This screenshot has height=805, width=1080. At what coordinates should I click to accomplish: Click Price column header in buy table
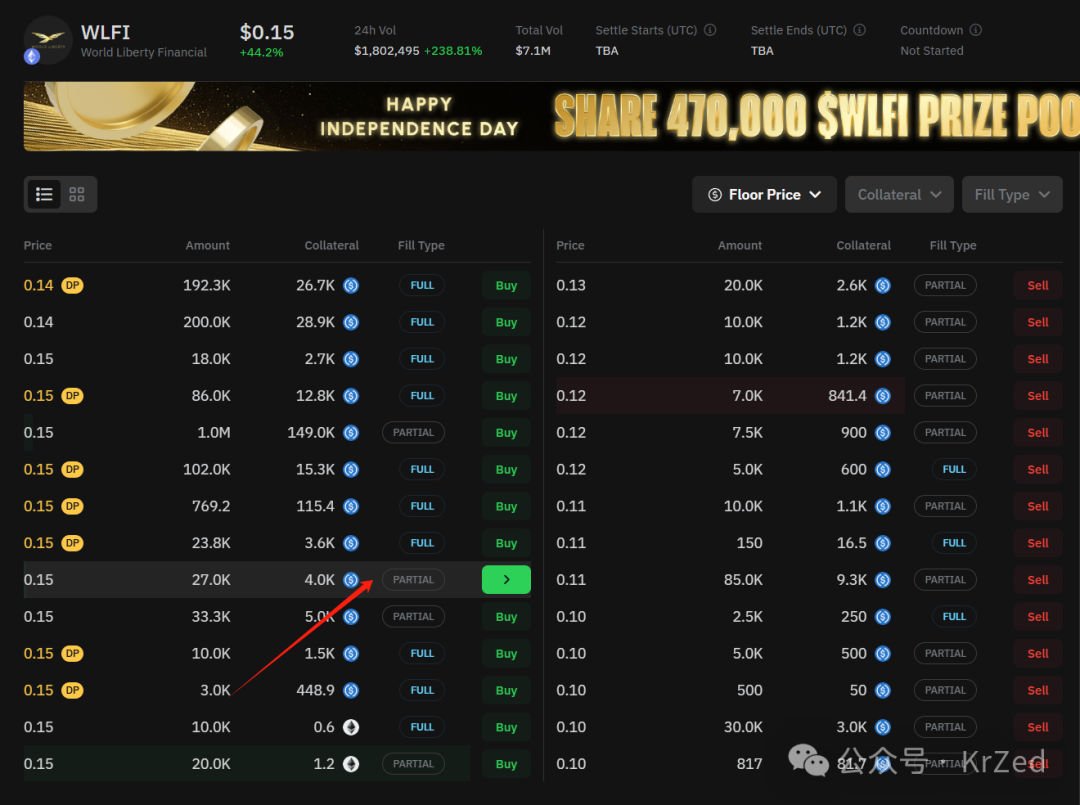tap(38, 245)
